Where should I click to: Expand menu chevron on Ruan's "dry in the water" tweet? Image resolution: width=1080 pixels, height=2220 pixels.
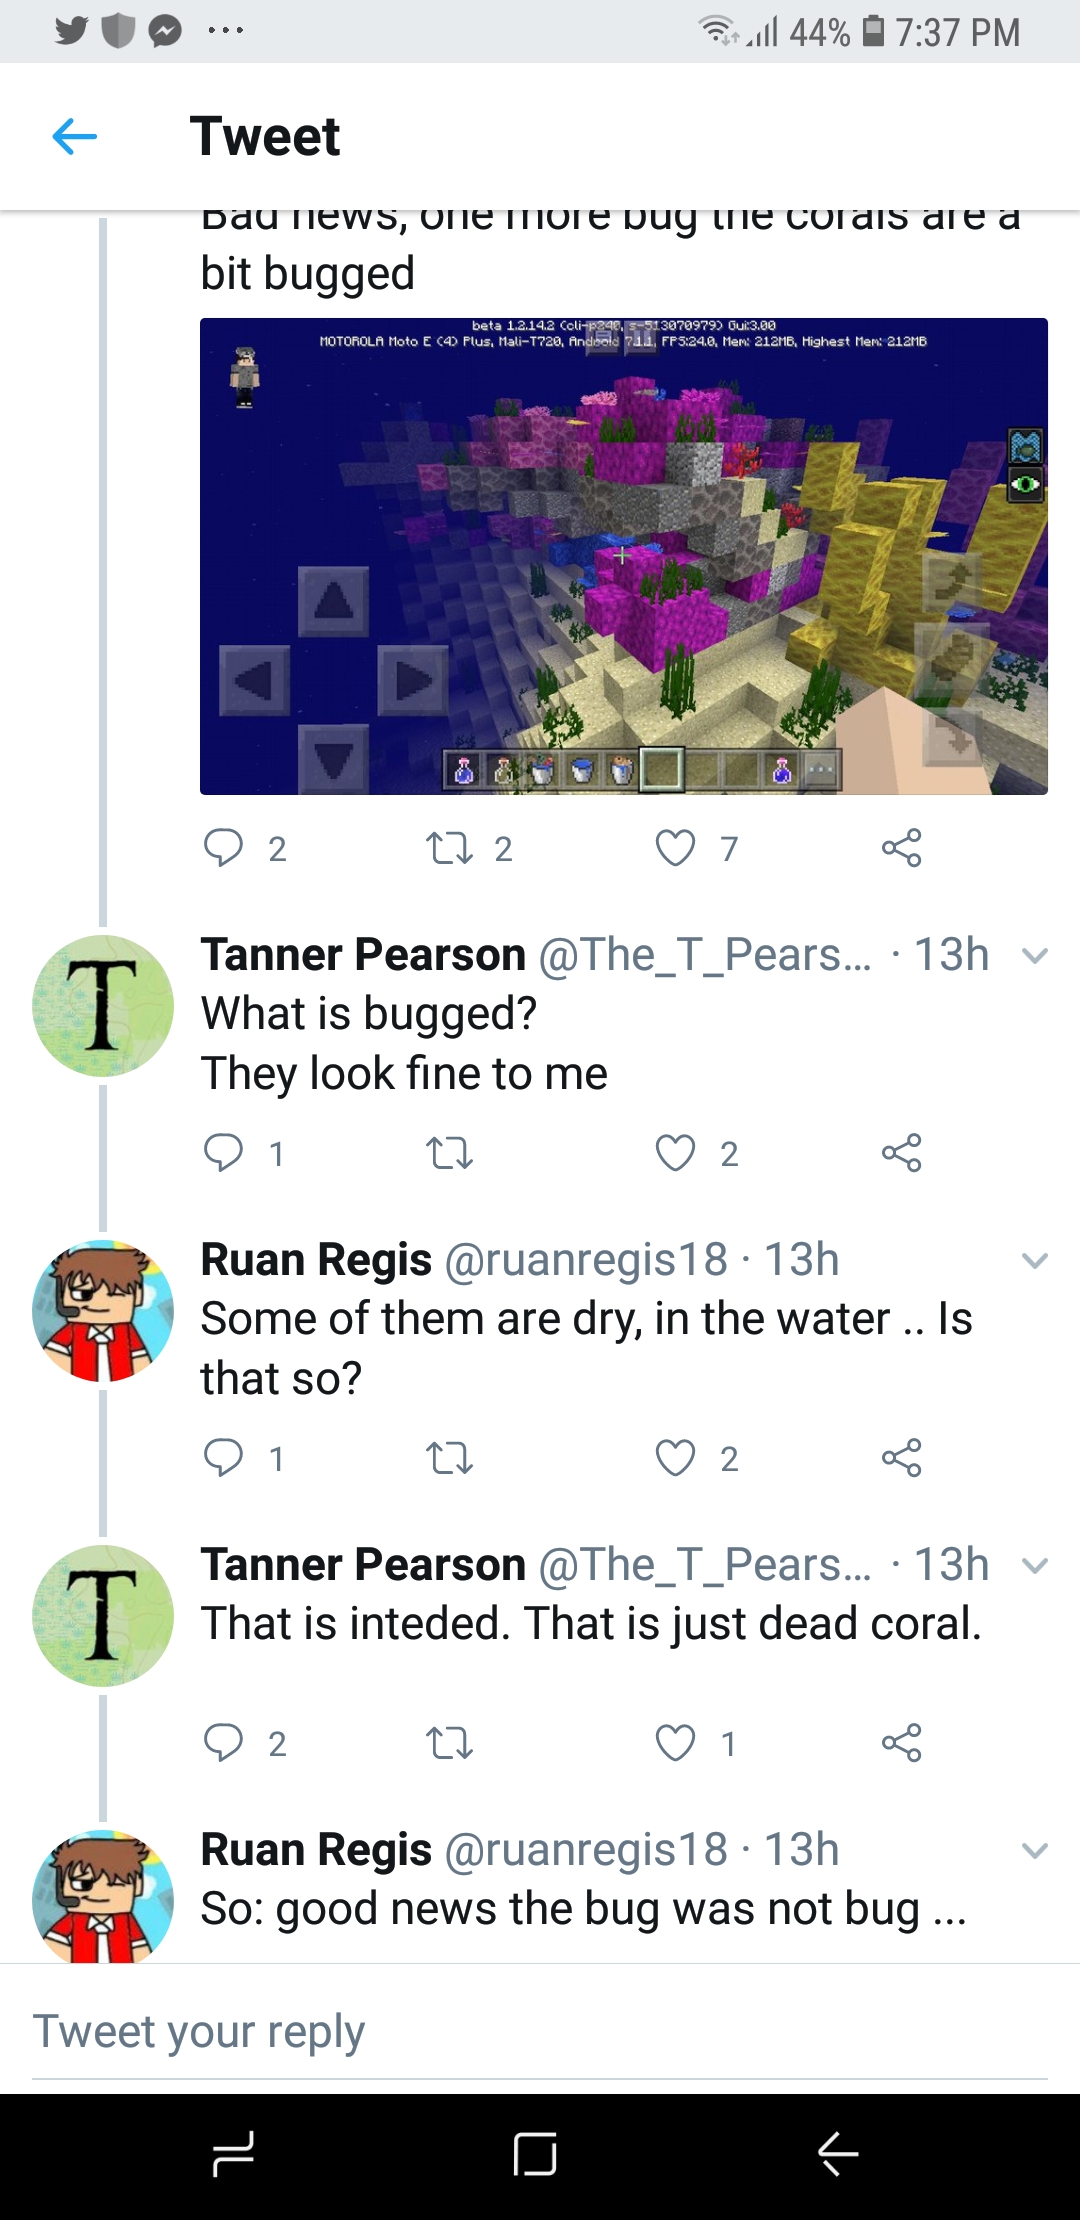pyautogui.click(x=1035, y=1260)
